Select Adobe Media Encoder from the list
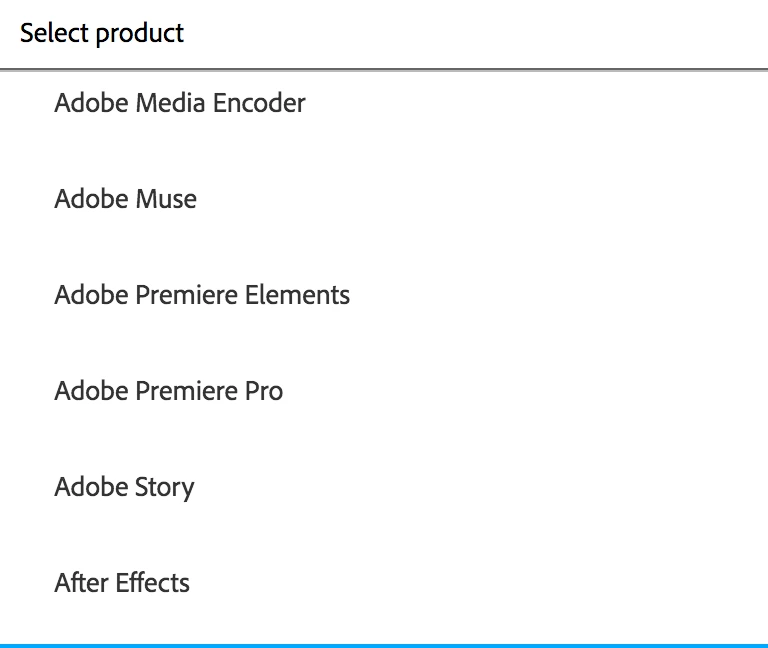 [x=180, y=103]
